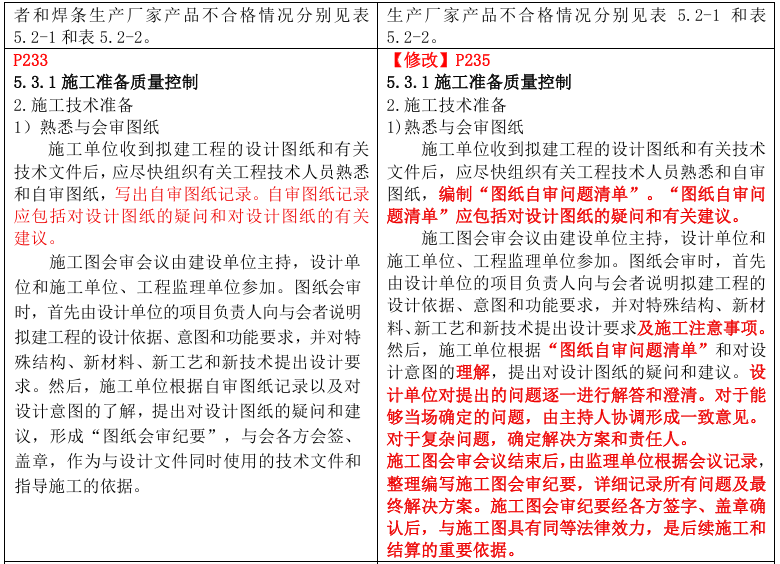Click left column heading 5.3.1 施工准备质量控制
The width and height of the screenshot is (780, 564).
(106, 82)
